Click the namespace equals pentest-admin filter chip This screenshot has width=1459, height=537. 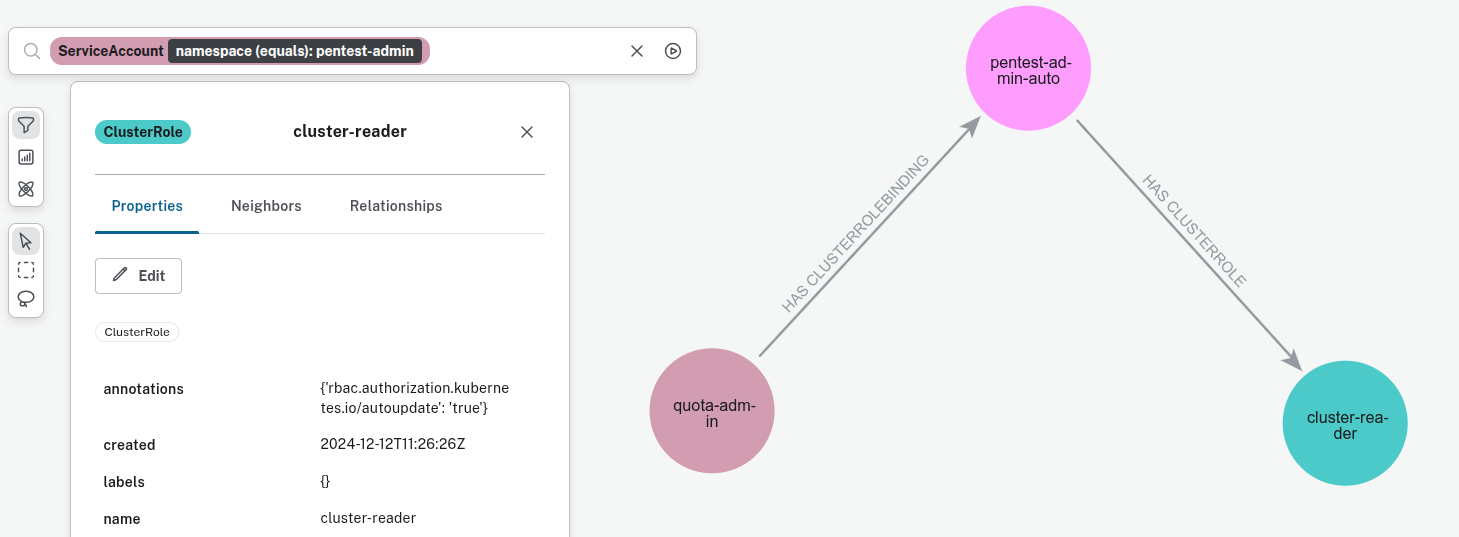click(294, 51)
